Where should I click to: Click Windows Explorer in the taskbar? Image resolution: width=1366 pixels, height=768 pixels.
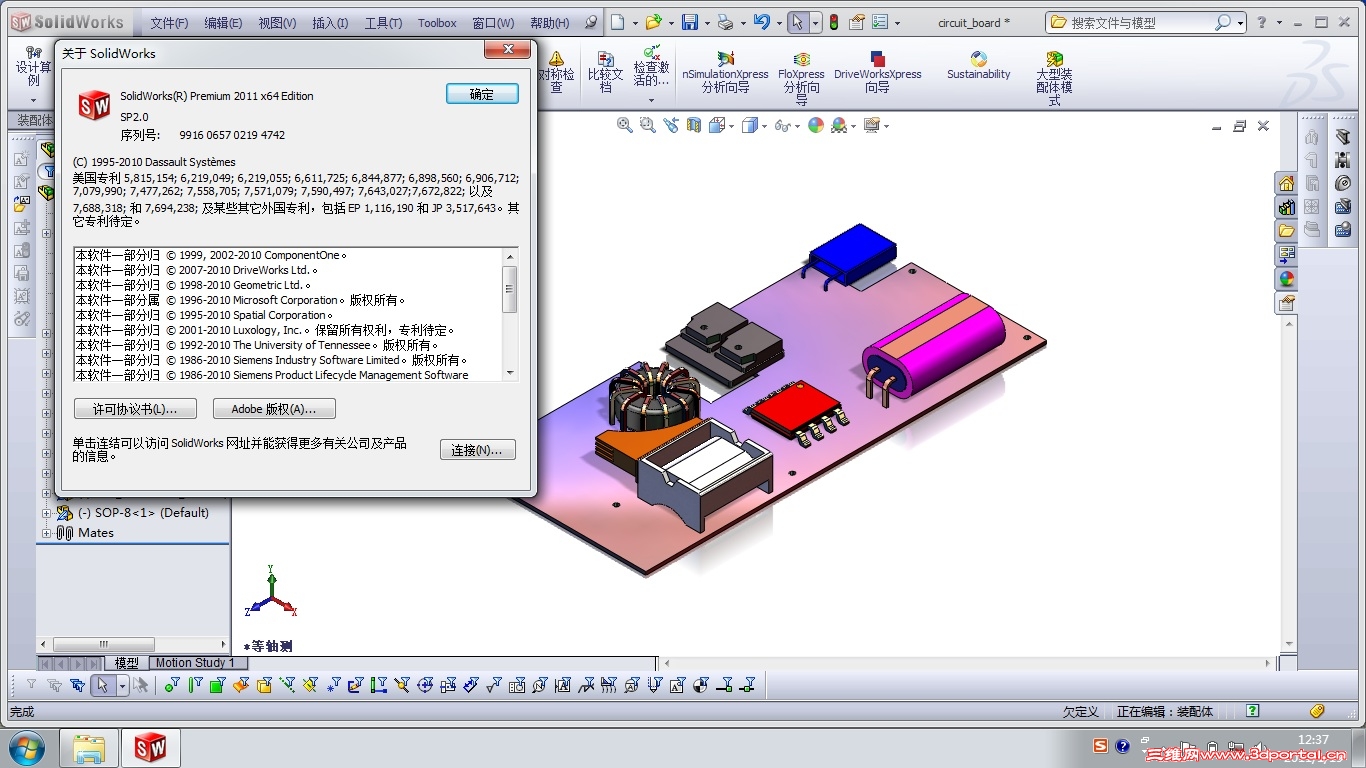(89, 748)
